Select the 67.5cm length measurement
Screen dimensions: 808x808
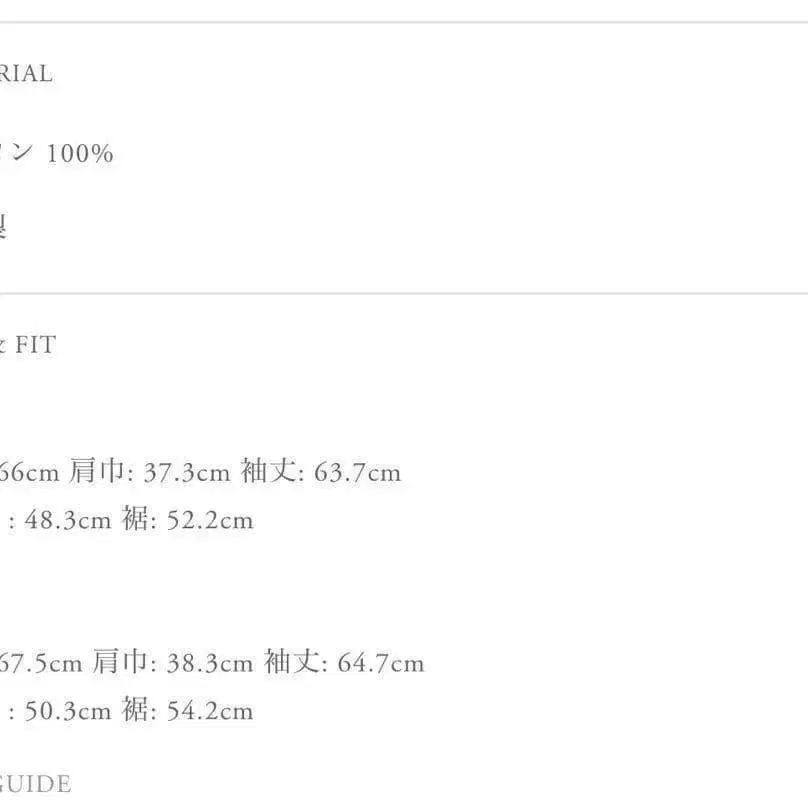42,663
